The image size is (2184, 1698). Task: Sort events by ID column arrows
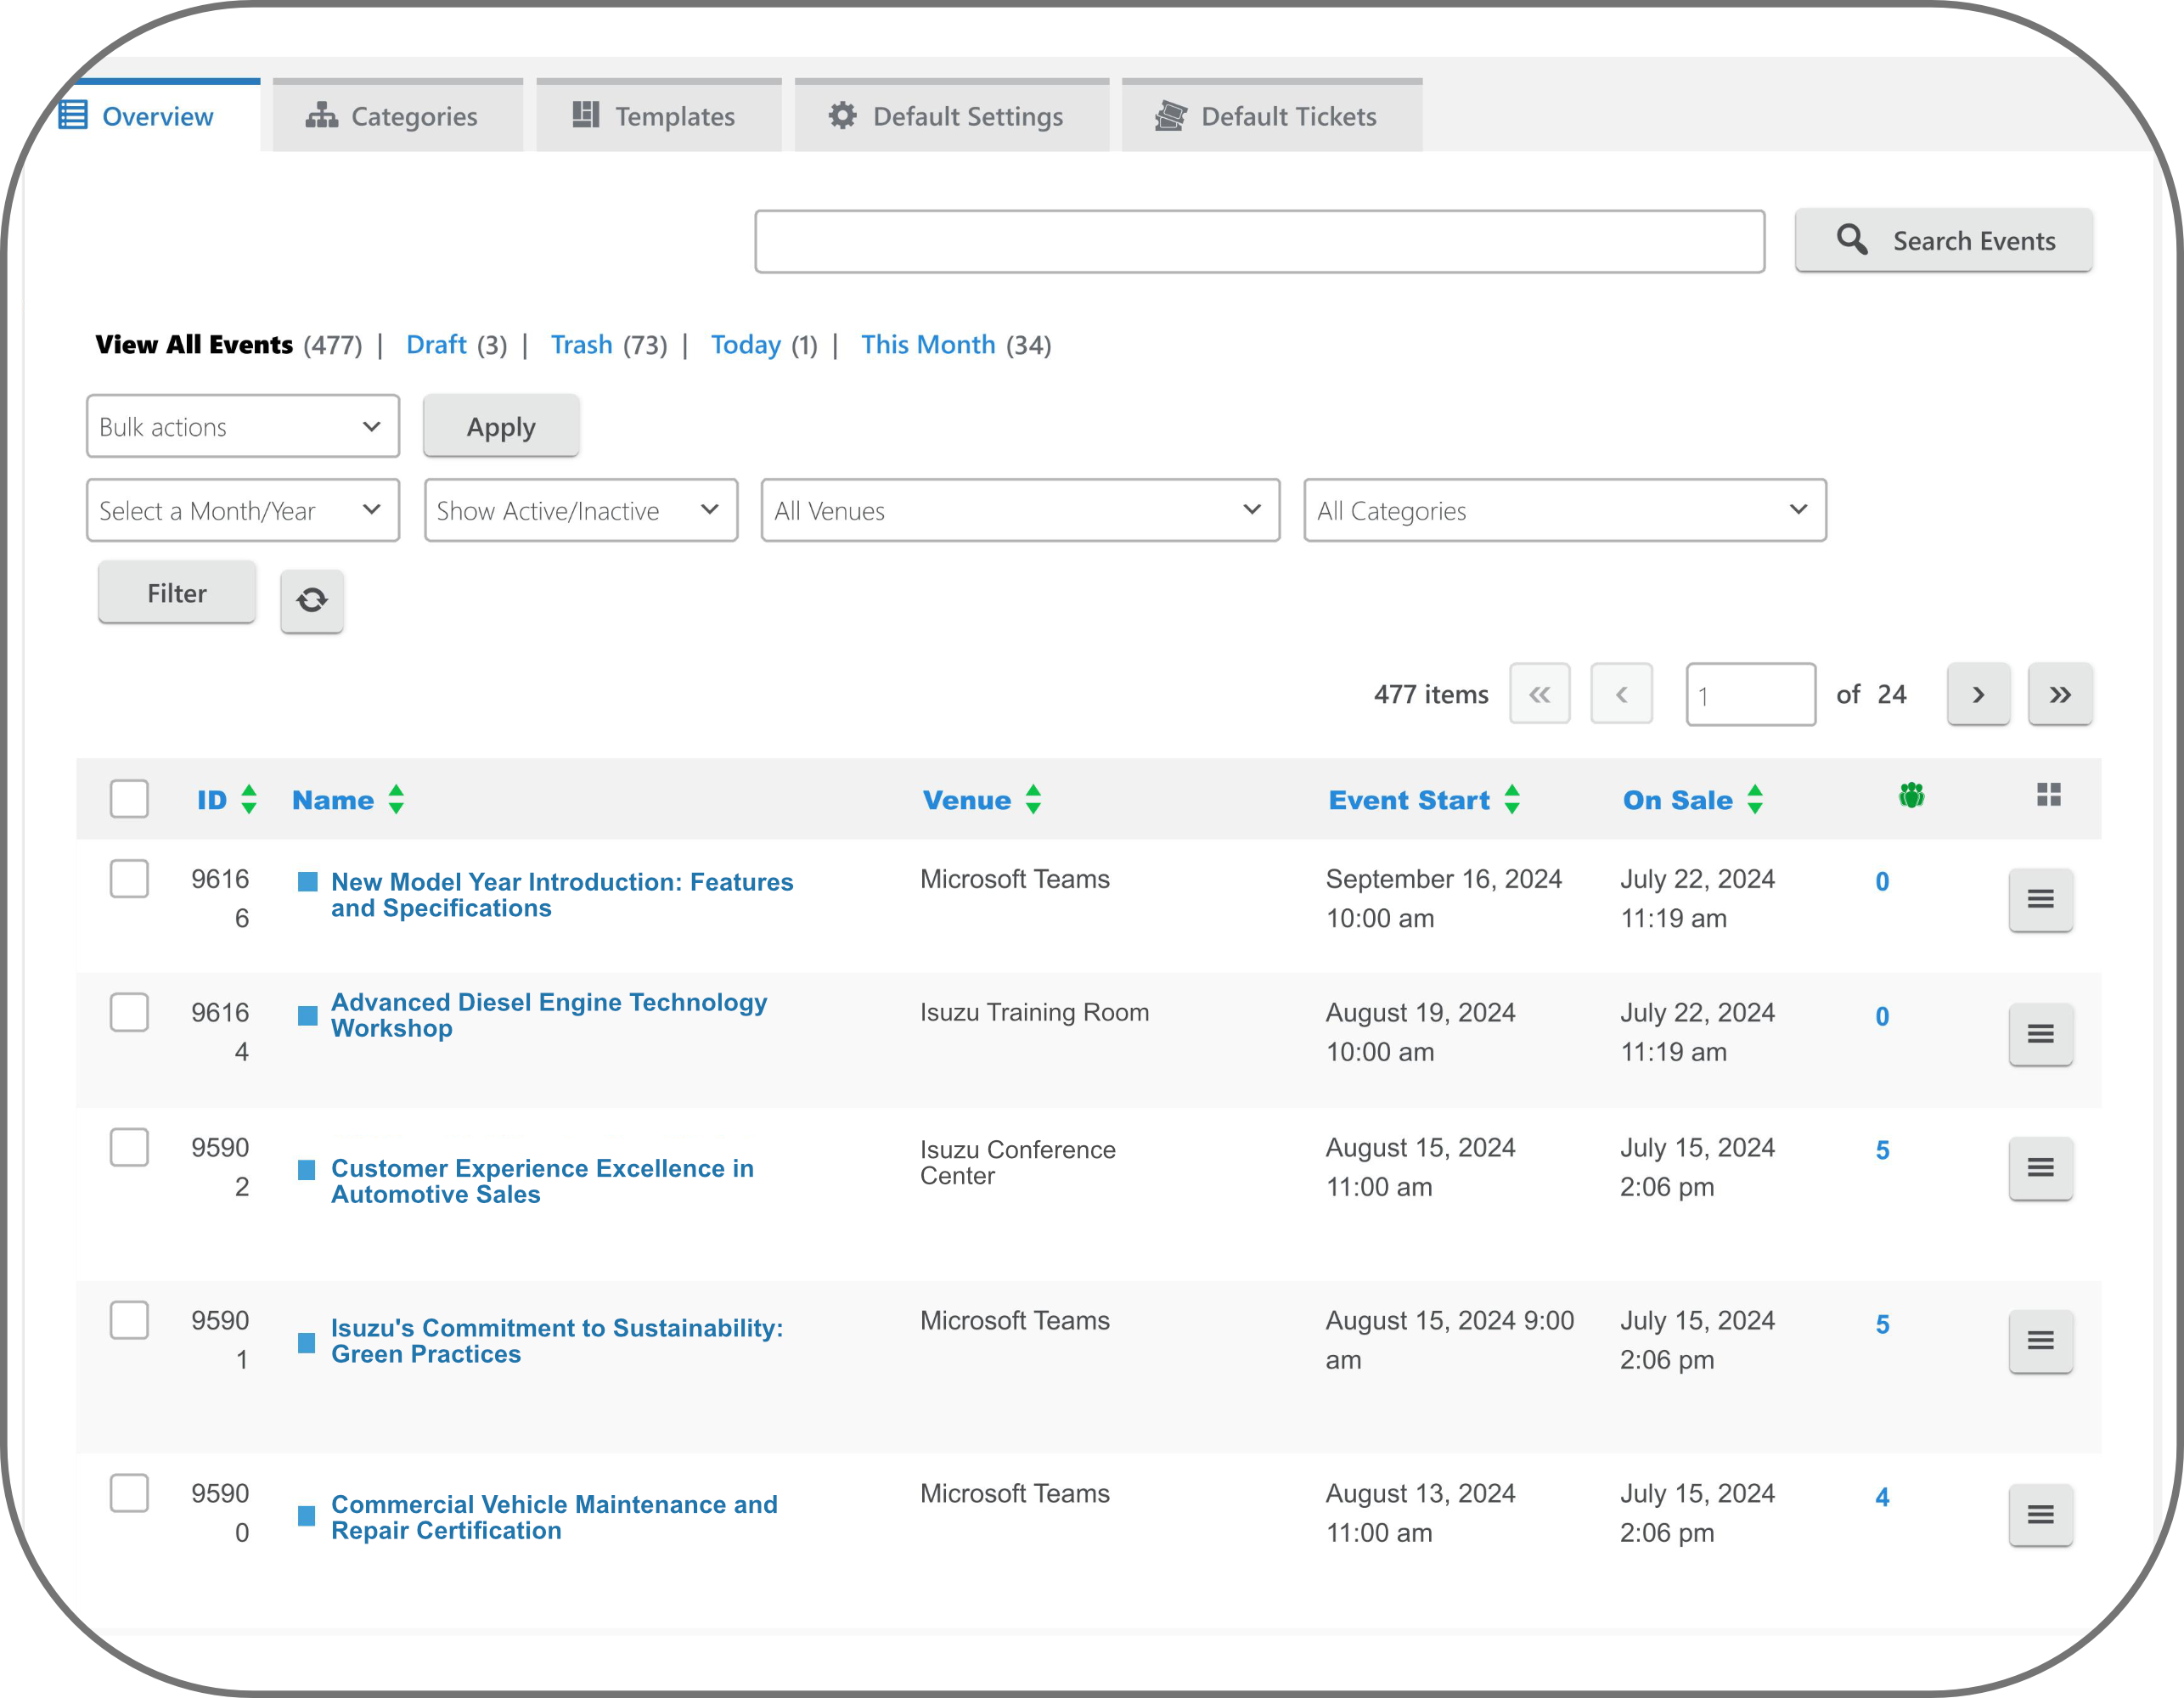pyautogui.click(x=249, y=799)
